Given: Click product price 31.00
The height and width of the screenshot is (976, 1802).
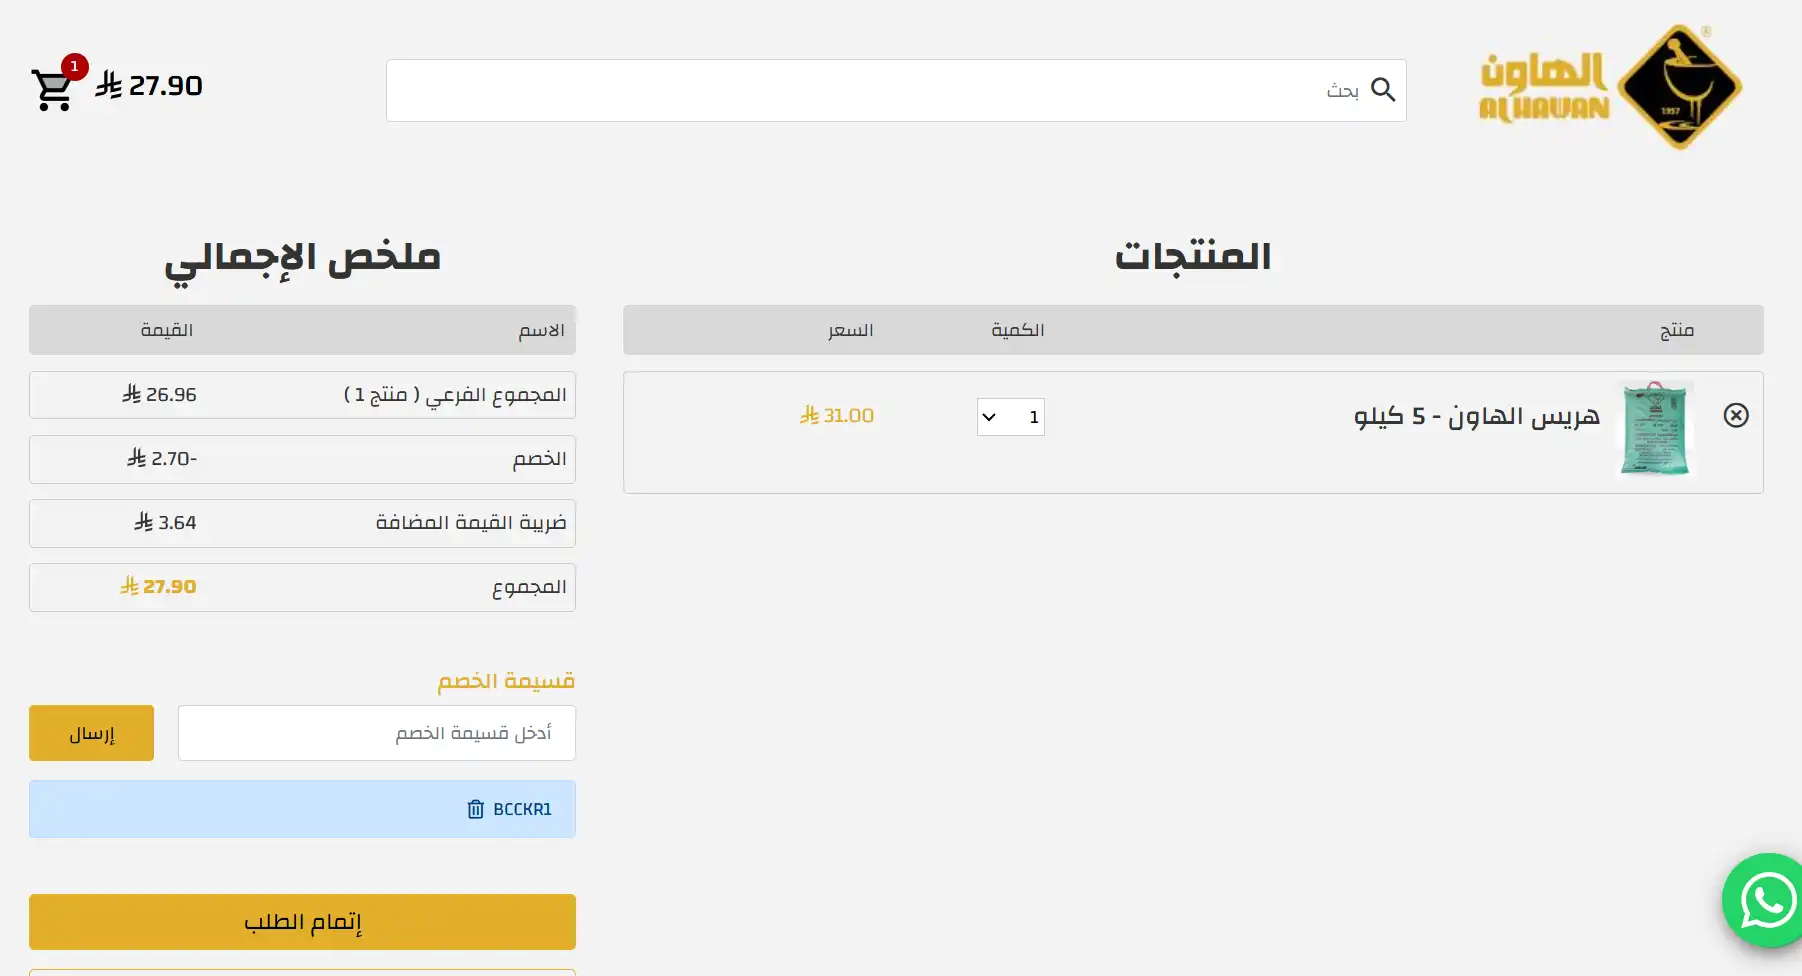Looking at the screenshot, I should click(x=837, y=415).
